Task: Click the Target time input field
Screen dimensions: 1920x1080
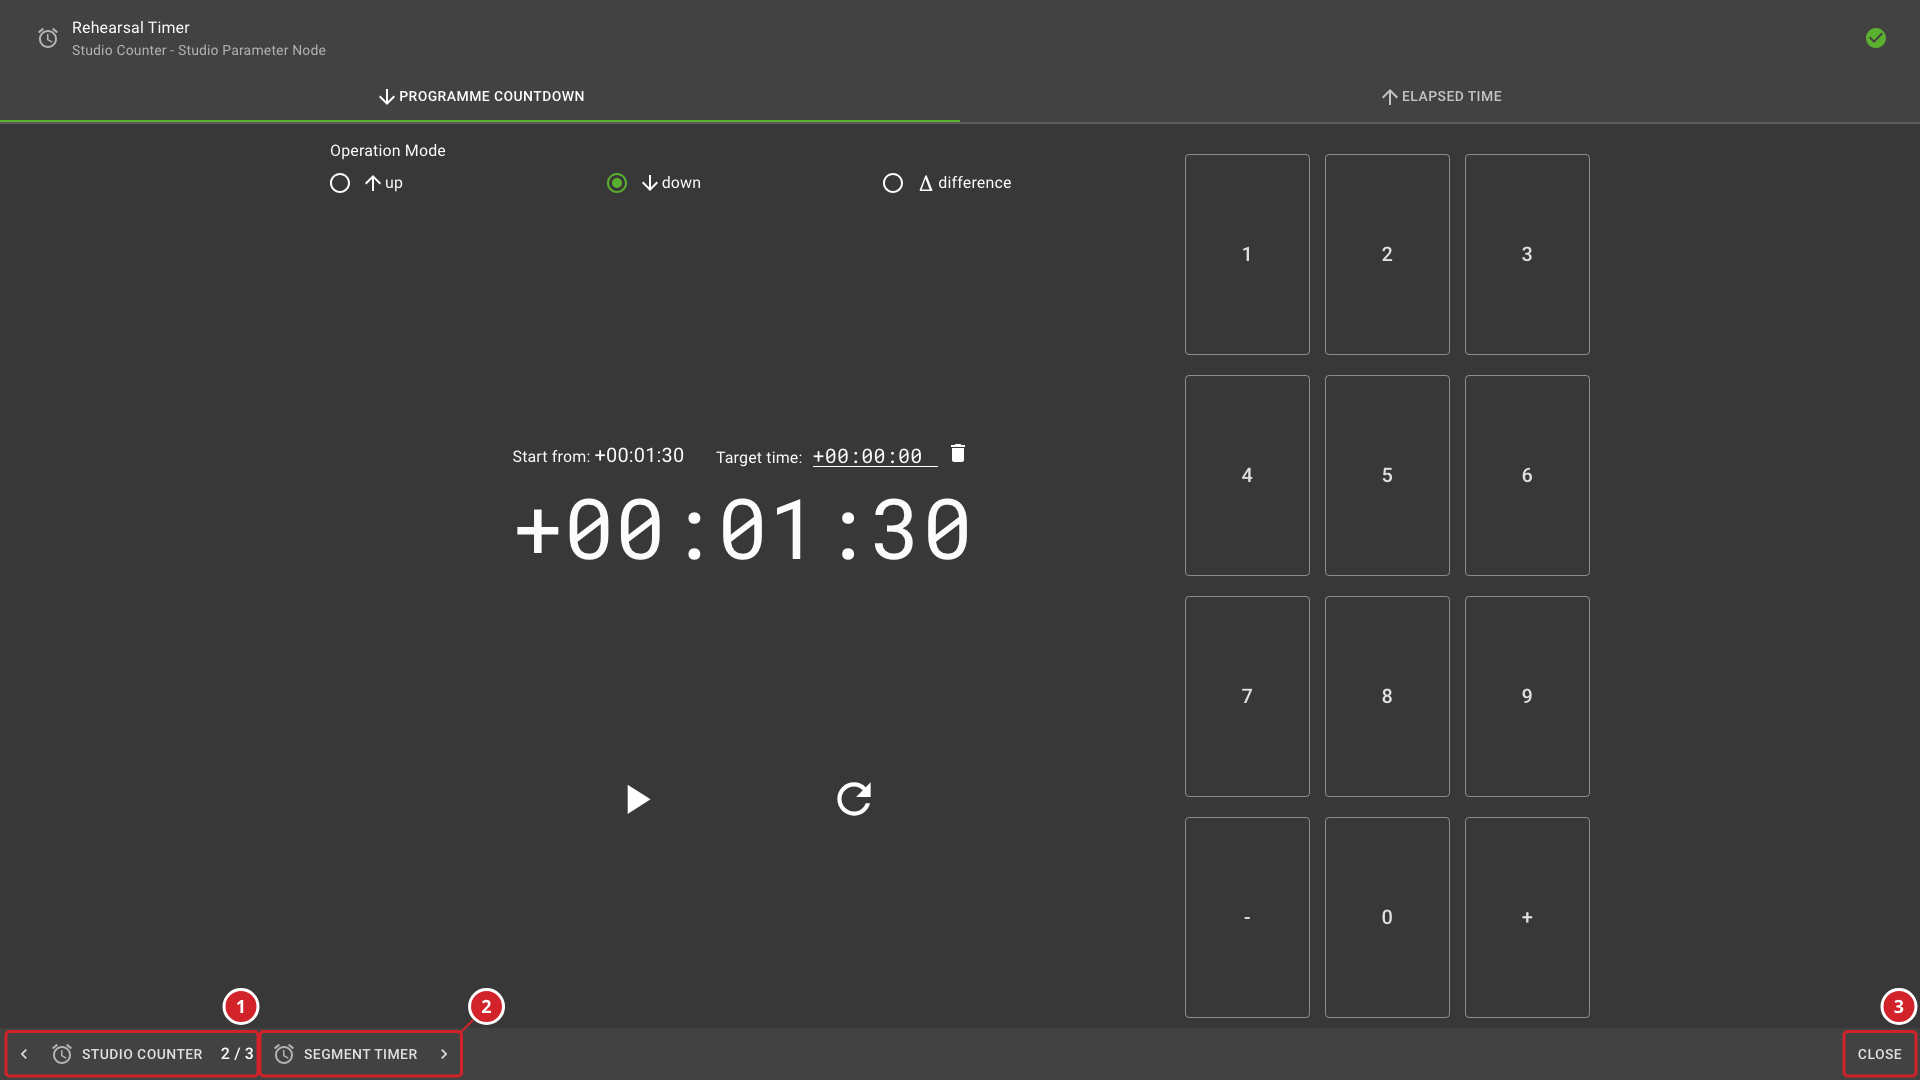Action: [875, 456]
